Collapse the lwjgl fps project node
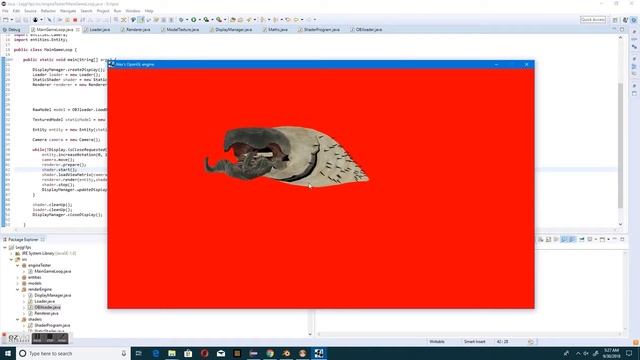Image resolution: width=640 pixels, height=360 pixels. coord(5,247)
